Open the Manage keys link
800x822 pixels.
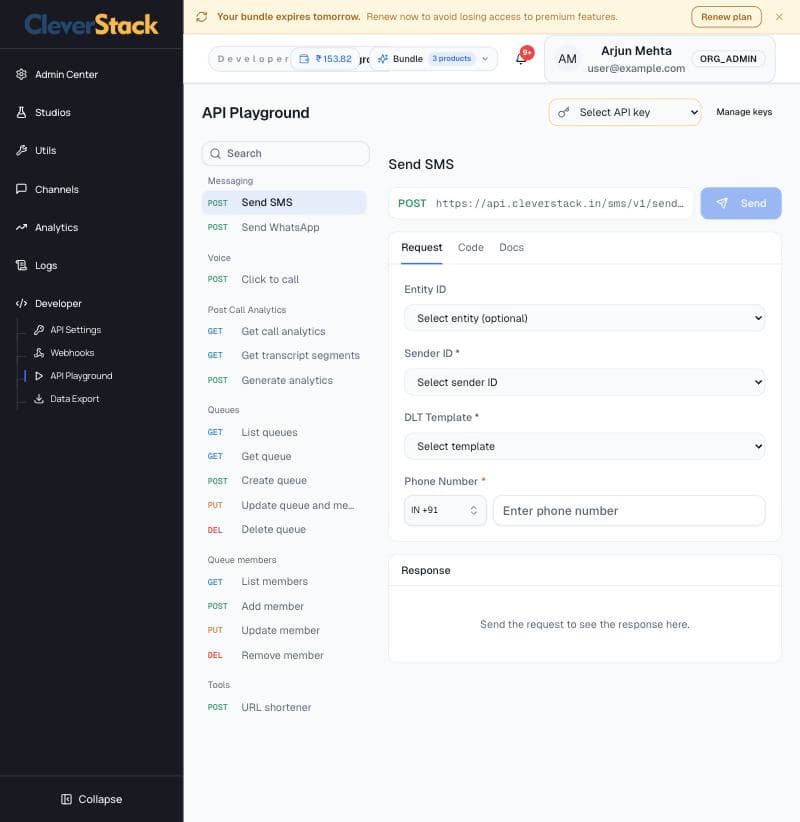(744, 112)
